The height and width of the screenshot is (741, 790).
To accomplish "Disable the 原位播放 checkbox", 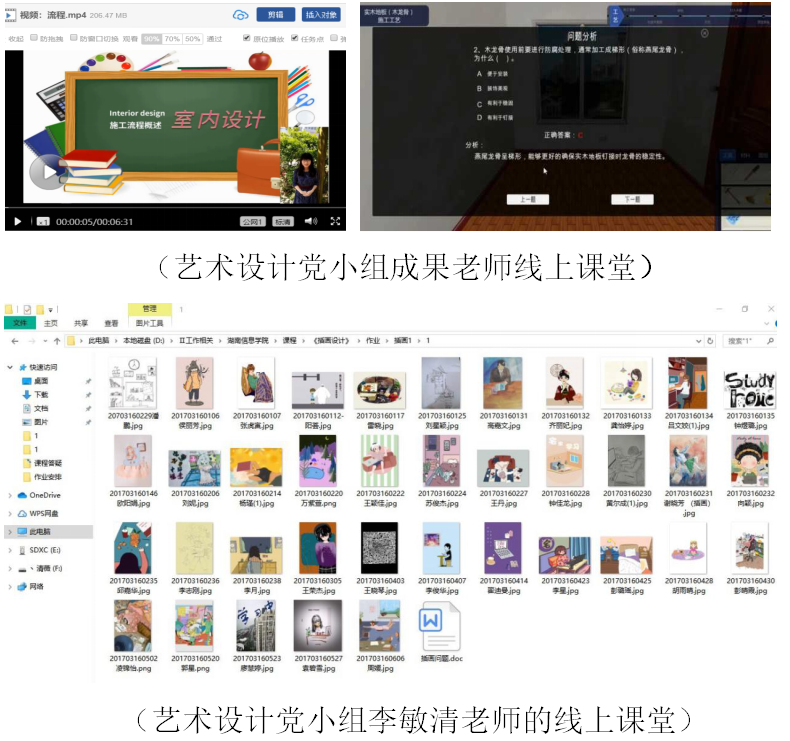I will pos(246,38).
